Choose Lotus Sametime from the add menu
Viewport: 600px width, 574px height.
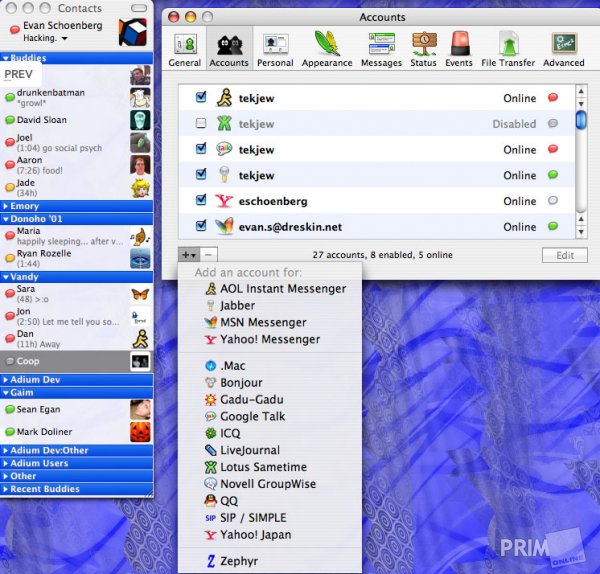[270, 467]
